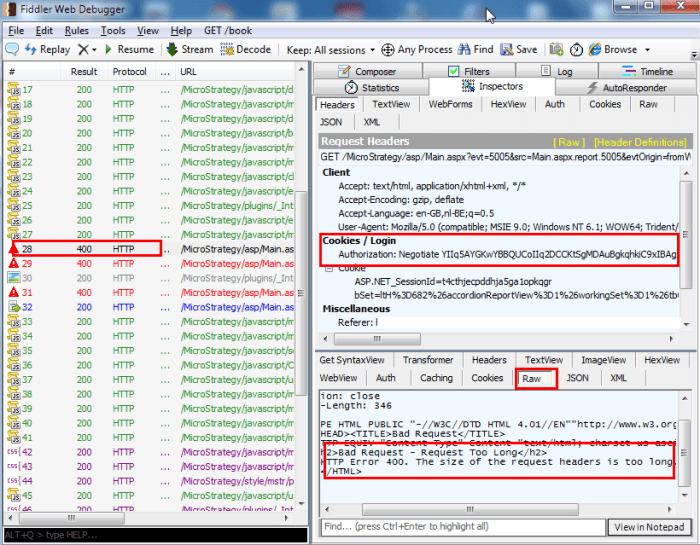Screen dimensions: 700x545
Task: Open request WebForms tab
Action: (450, 104)
